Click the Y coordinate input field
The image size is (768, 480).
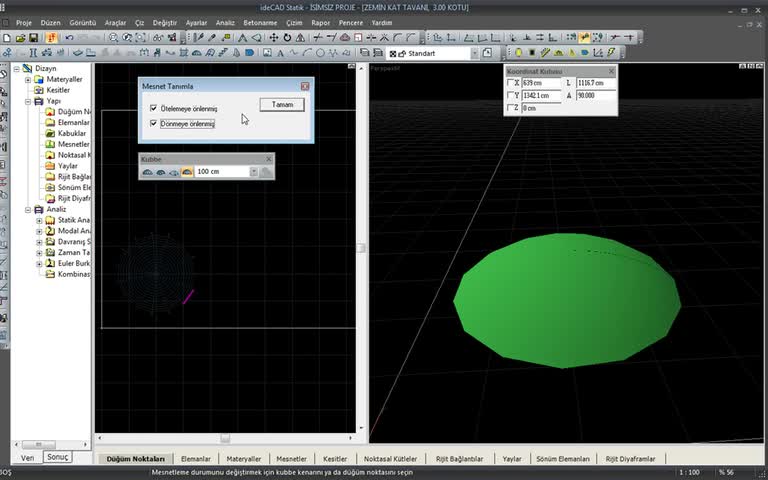(x=542, y=96)
